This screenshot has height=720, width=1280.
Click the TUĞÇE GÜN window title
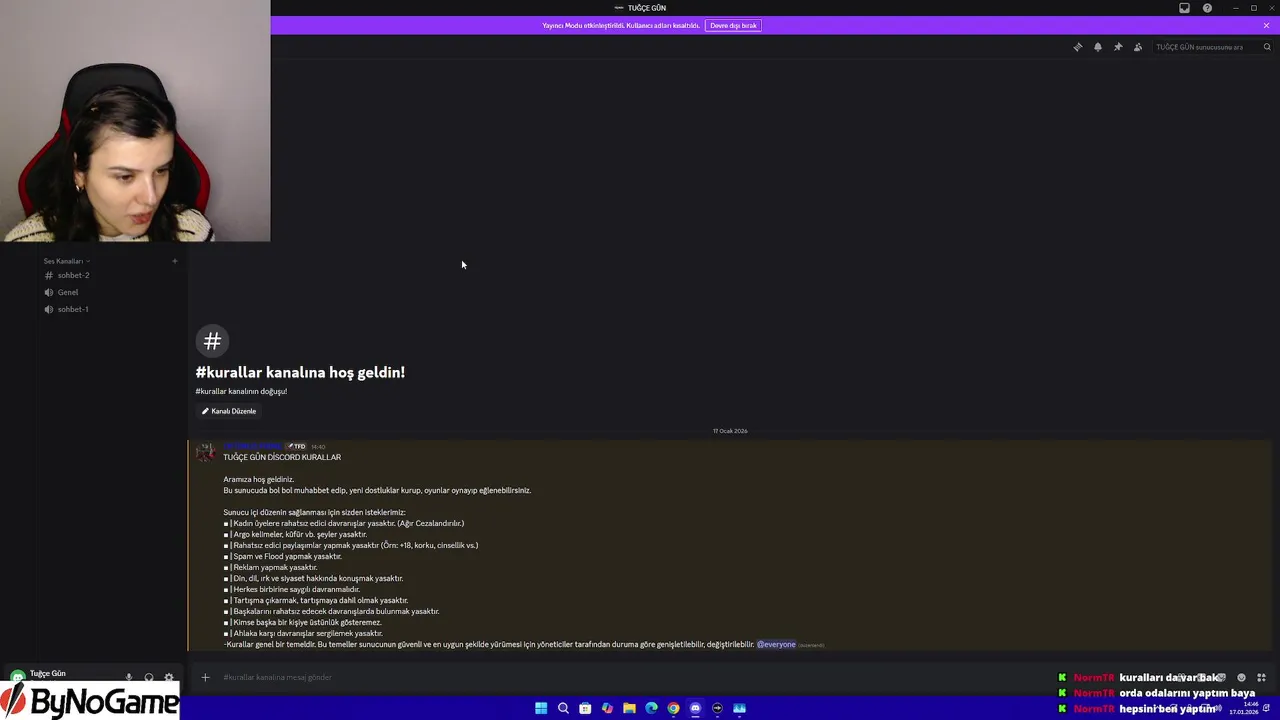(x=646, y=8)
